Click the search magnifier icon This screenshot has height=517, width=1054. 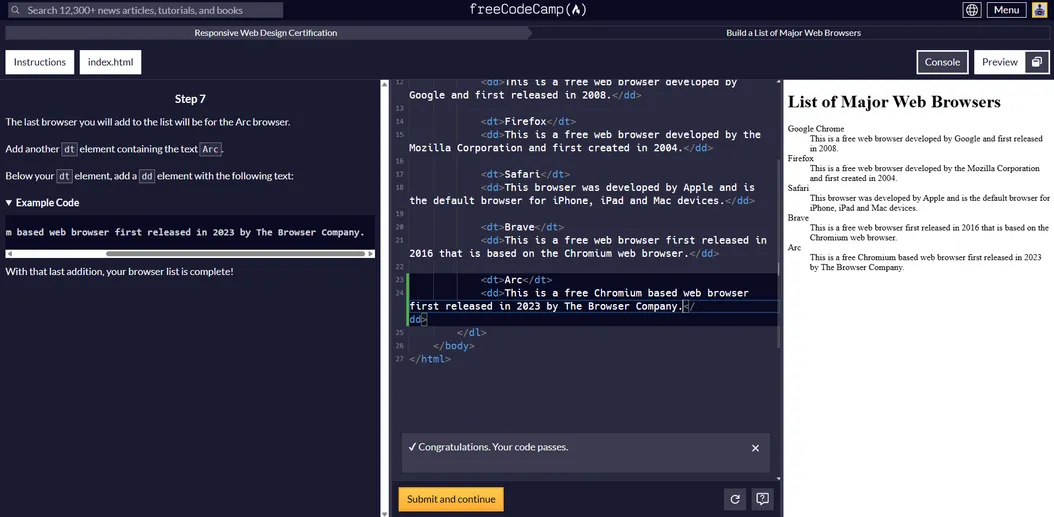coord(15,10)
